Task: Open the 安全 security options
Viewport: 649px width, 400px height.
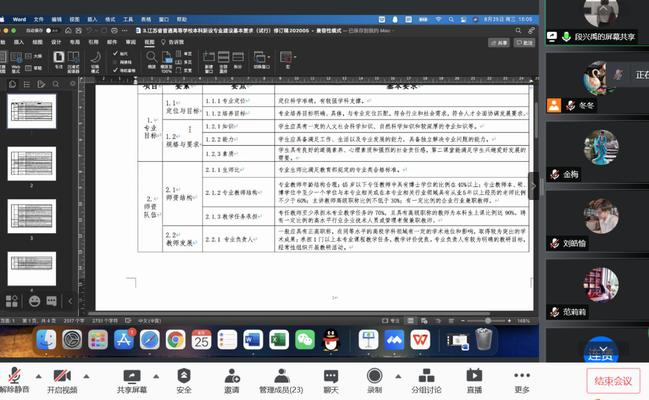Action: pyautogui.click(x=183, y=376)
